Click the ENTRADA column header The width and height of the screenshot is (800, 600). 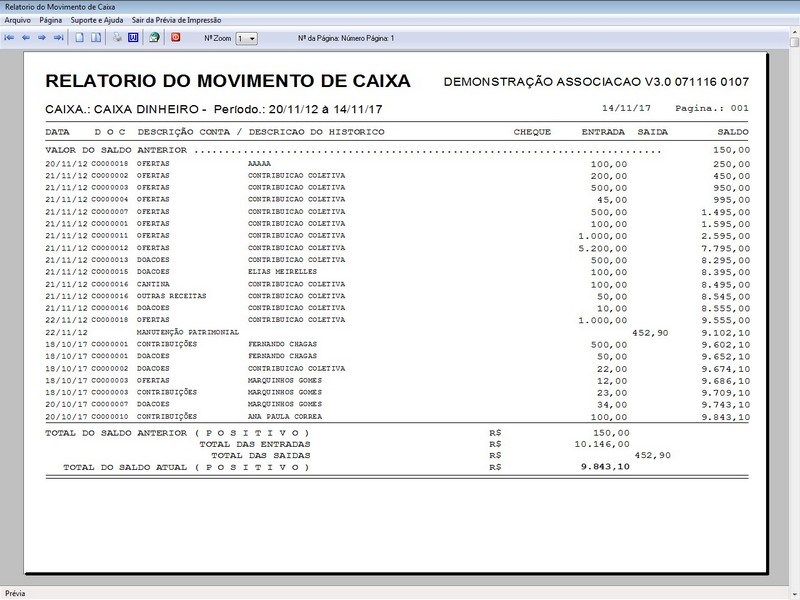pos(603,132)
